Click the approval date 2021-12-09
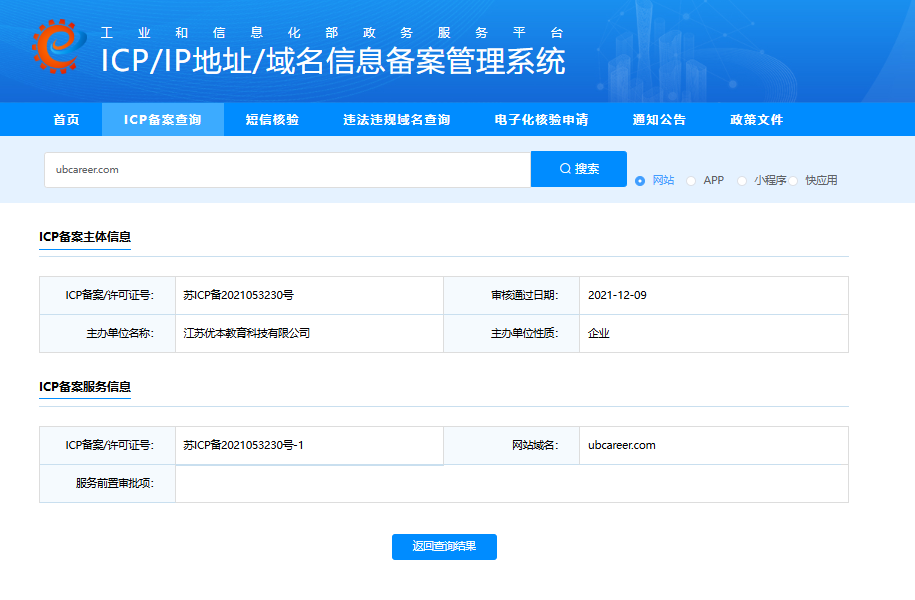915x600 pixels. pos(617,295)
